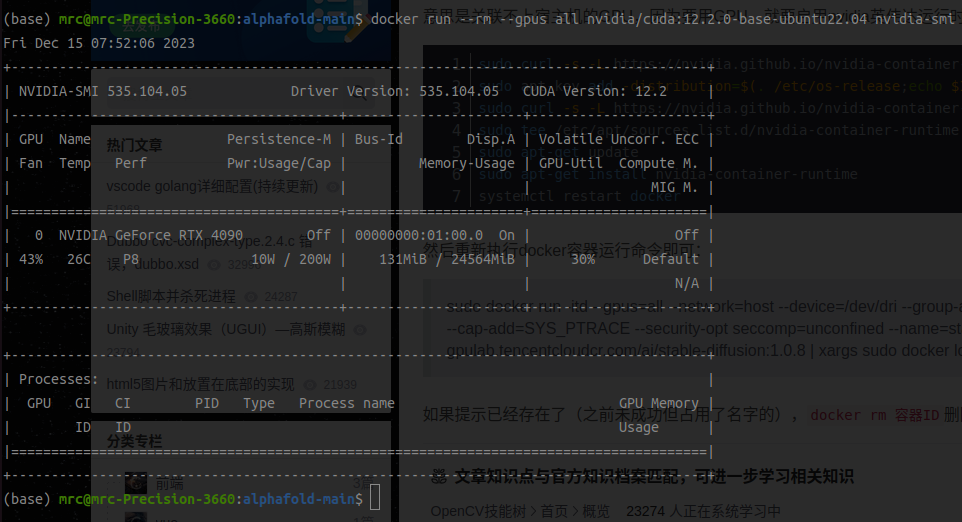Click the '24287' view count text
This screenshot has height=522, width=962.
click(280, 297)
